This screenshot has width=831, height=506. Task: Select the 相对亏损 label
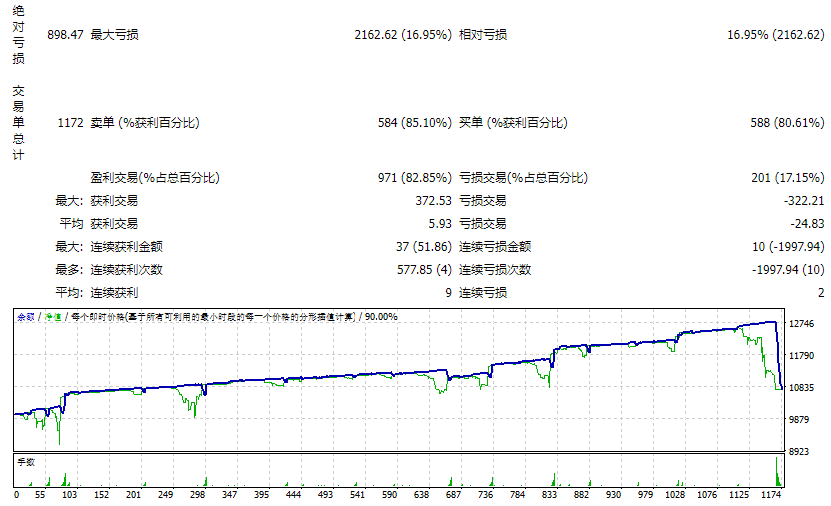click(x=483, y=35)
